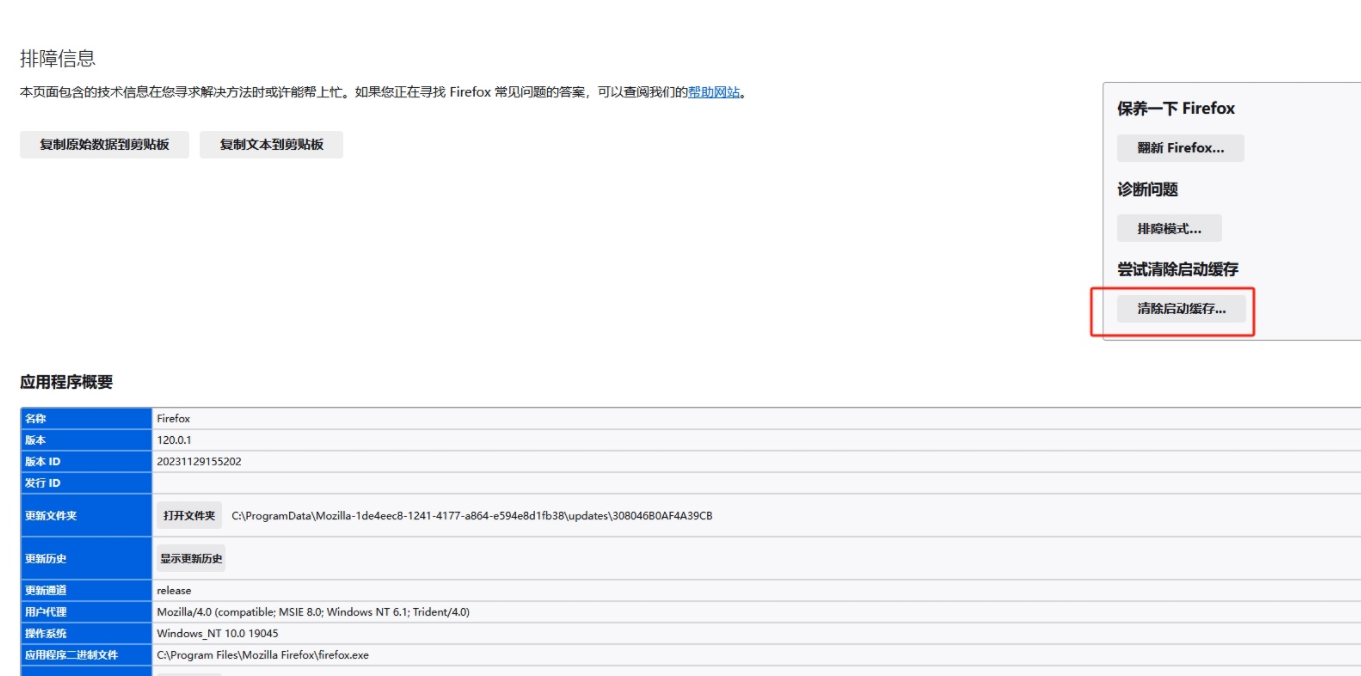
Task: Click 复制原始数据到剪贴板 button
Action: click(x=104, y=144)
